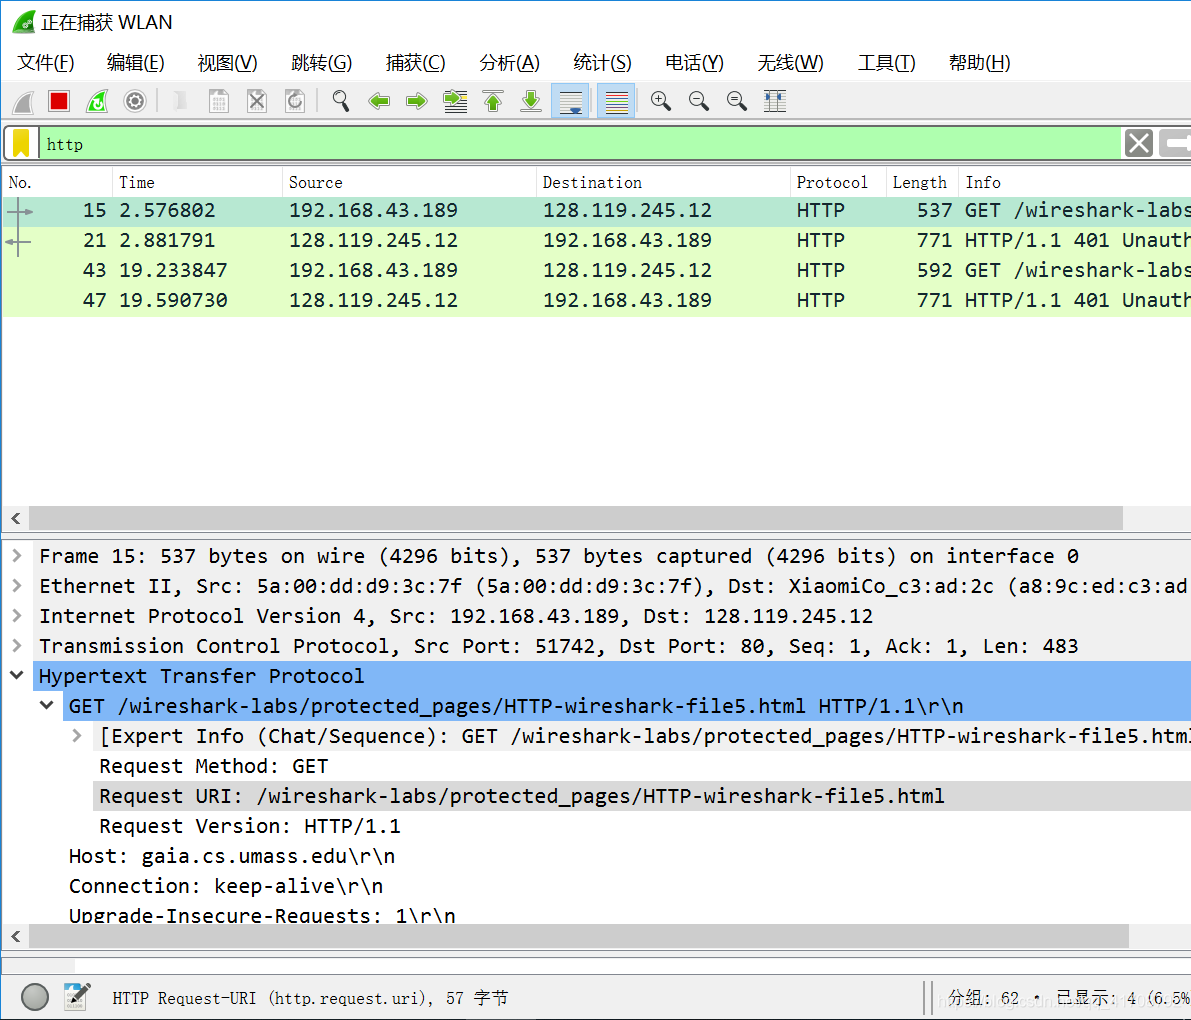Zoom in on packet text
The height and width of the screenshot is (1020, 1191).
(661, 101)
